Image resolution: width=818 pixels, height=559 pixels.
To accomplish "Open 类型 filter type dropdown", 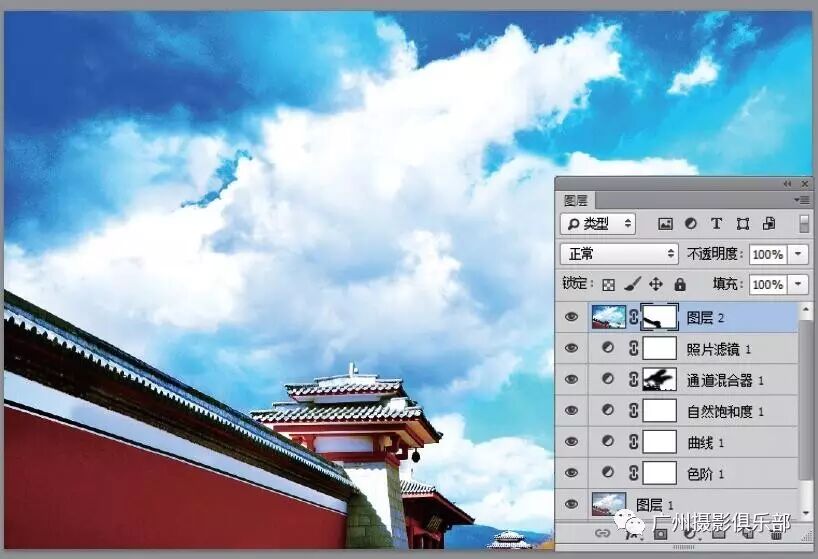I will [598, 224].
